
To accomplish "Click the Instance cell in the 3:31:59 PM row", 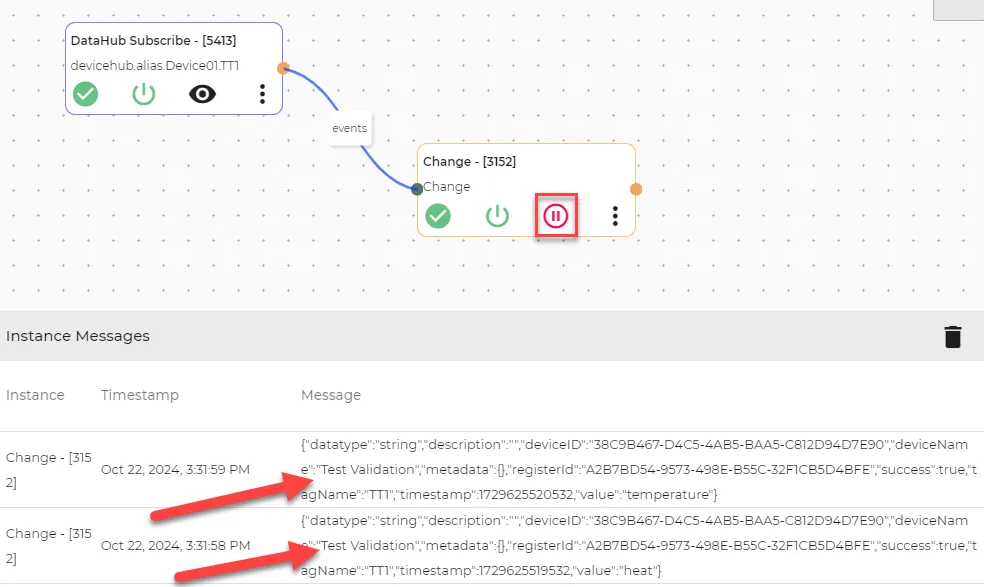I will (x=49, y=470).
